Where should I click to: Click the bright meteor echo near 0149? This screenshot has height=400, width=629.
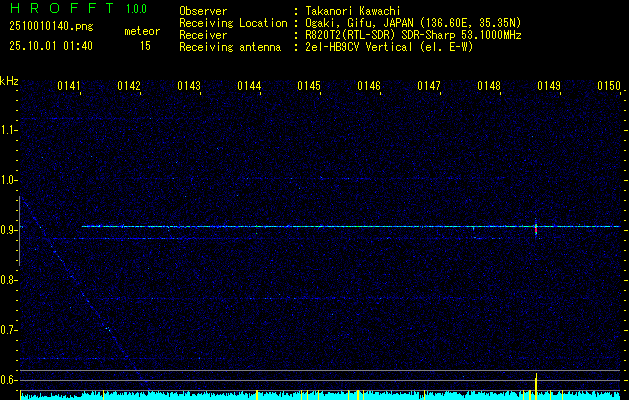[x=537, y=228]
